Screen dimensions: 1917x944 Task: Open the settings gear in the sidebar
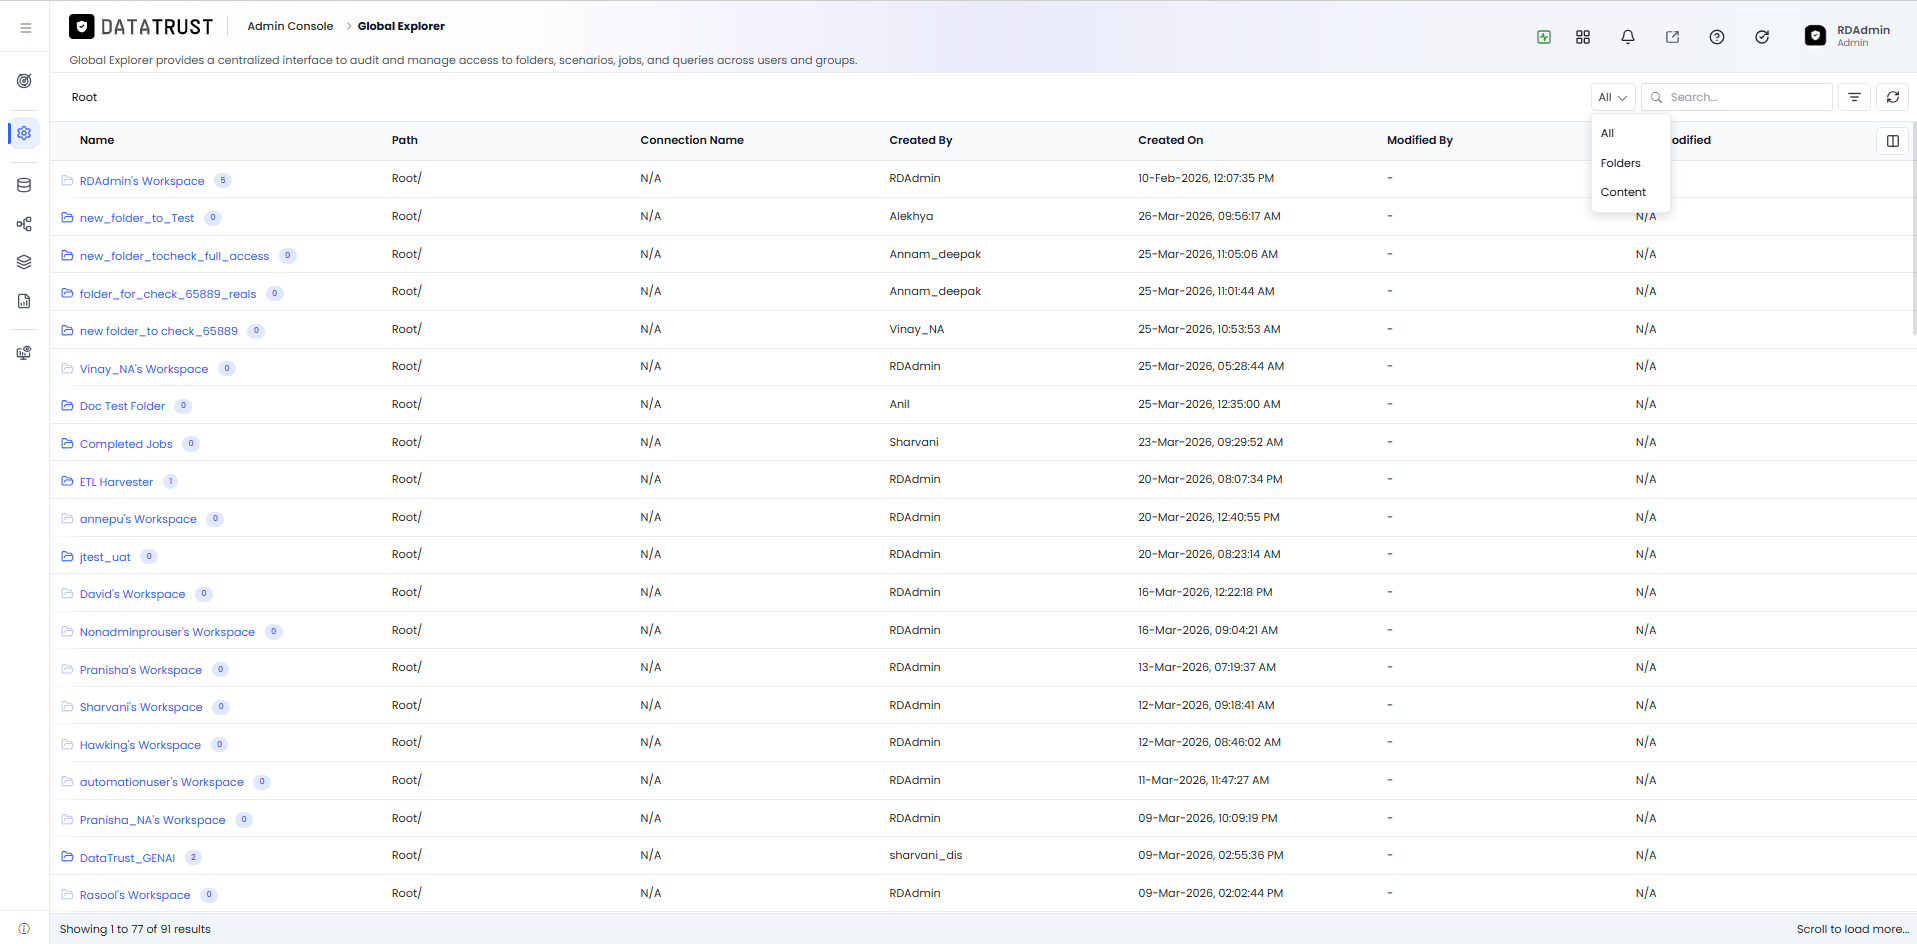24,133
